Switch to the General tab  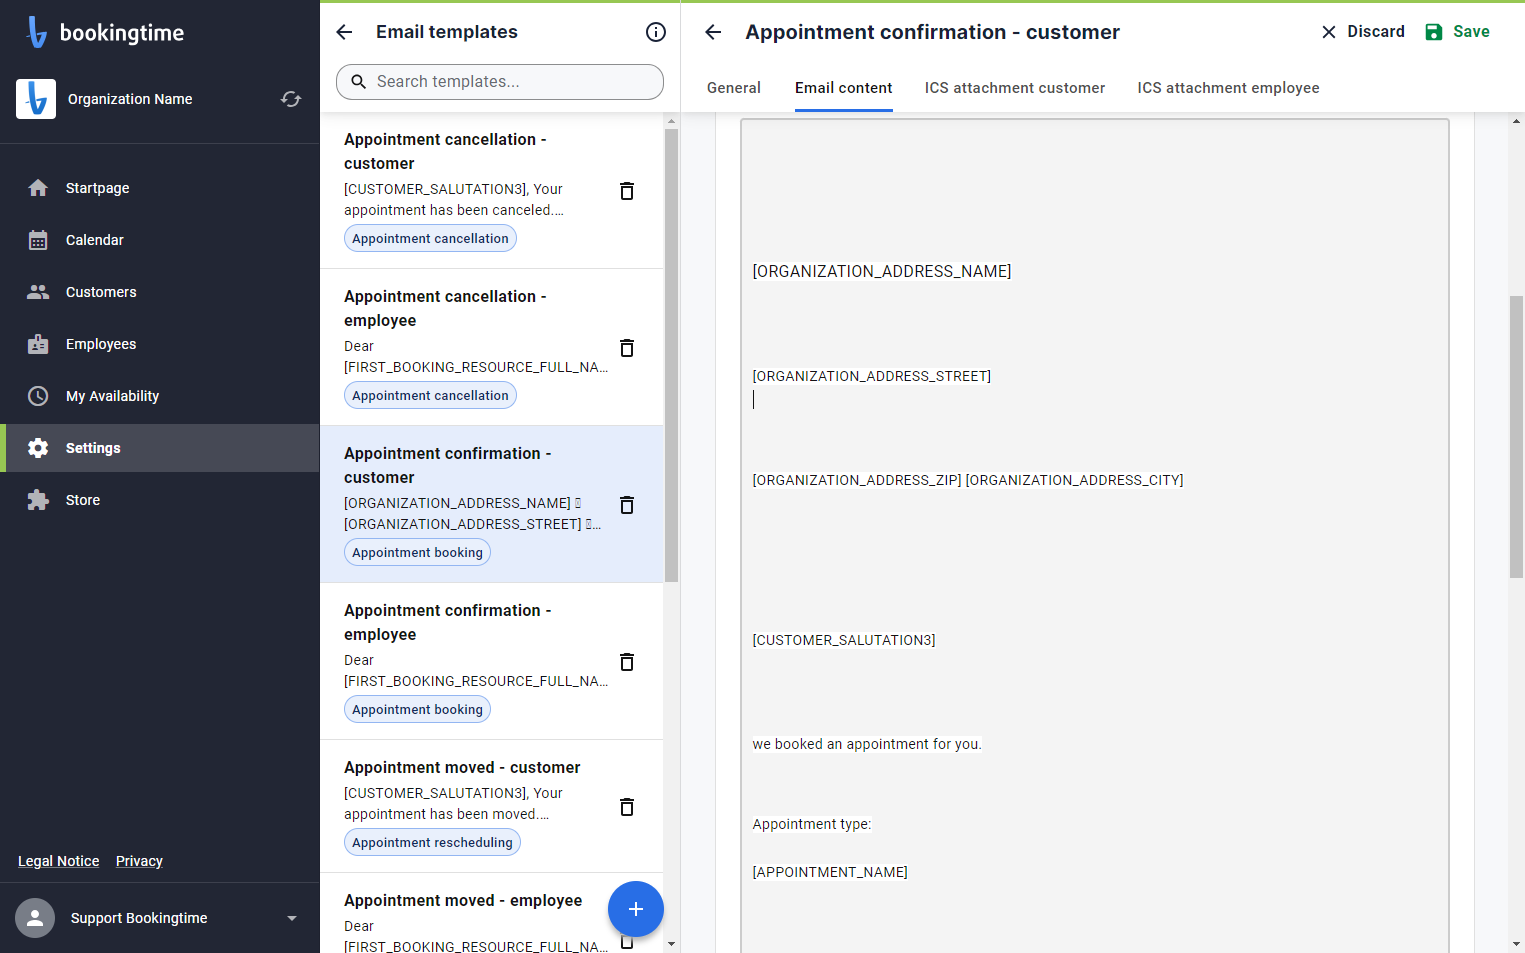point(734,88)
